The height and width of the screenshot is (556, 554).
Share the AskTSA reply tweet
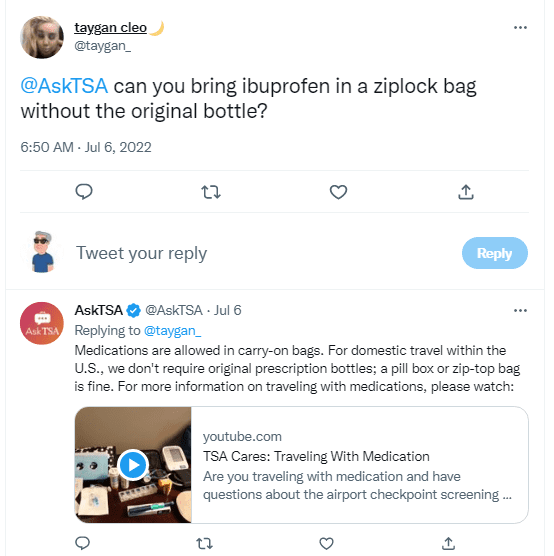click(x=448, y=543)
